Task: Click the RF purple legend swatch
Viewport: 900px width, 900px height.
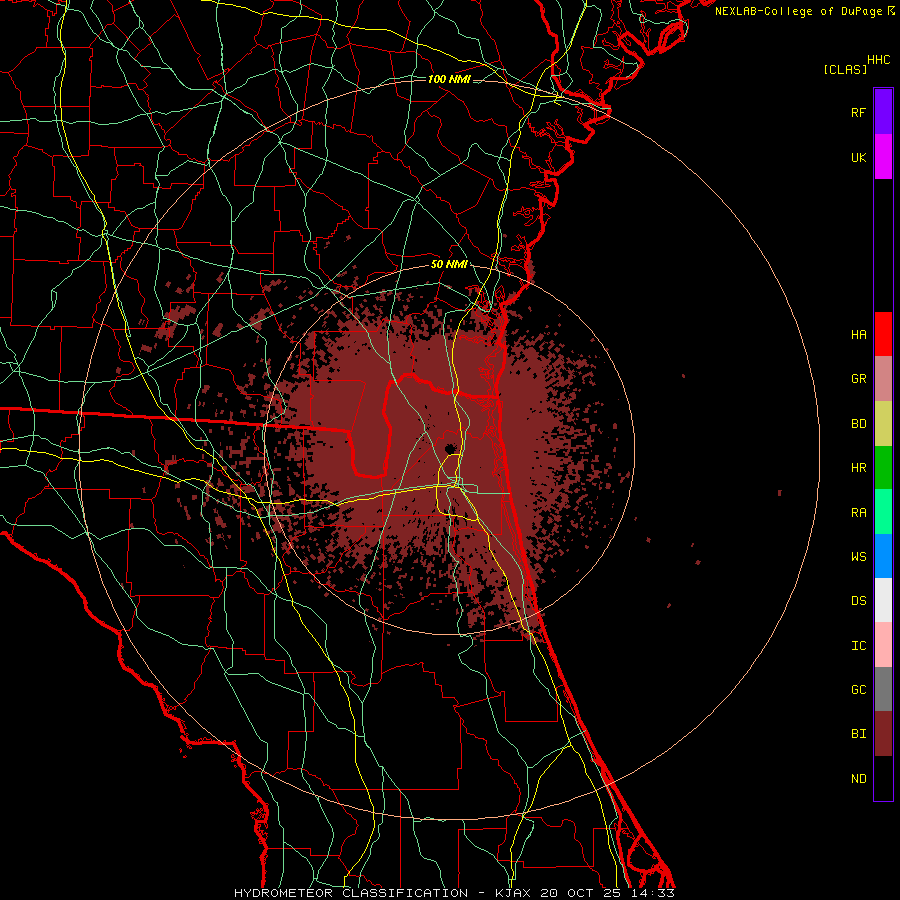Action: (x=883, y=112)
